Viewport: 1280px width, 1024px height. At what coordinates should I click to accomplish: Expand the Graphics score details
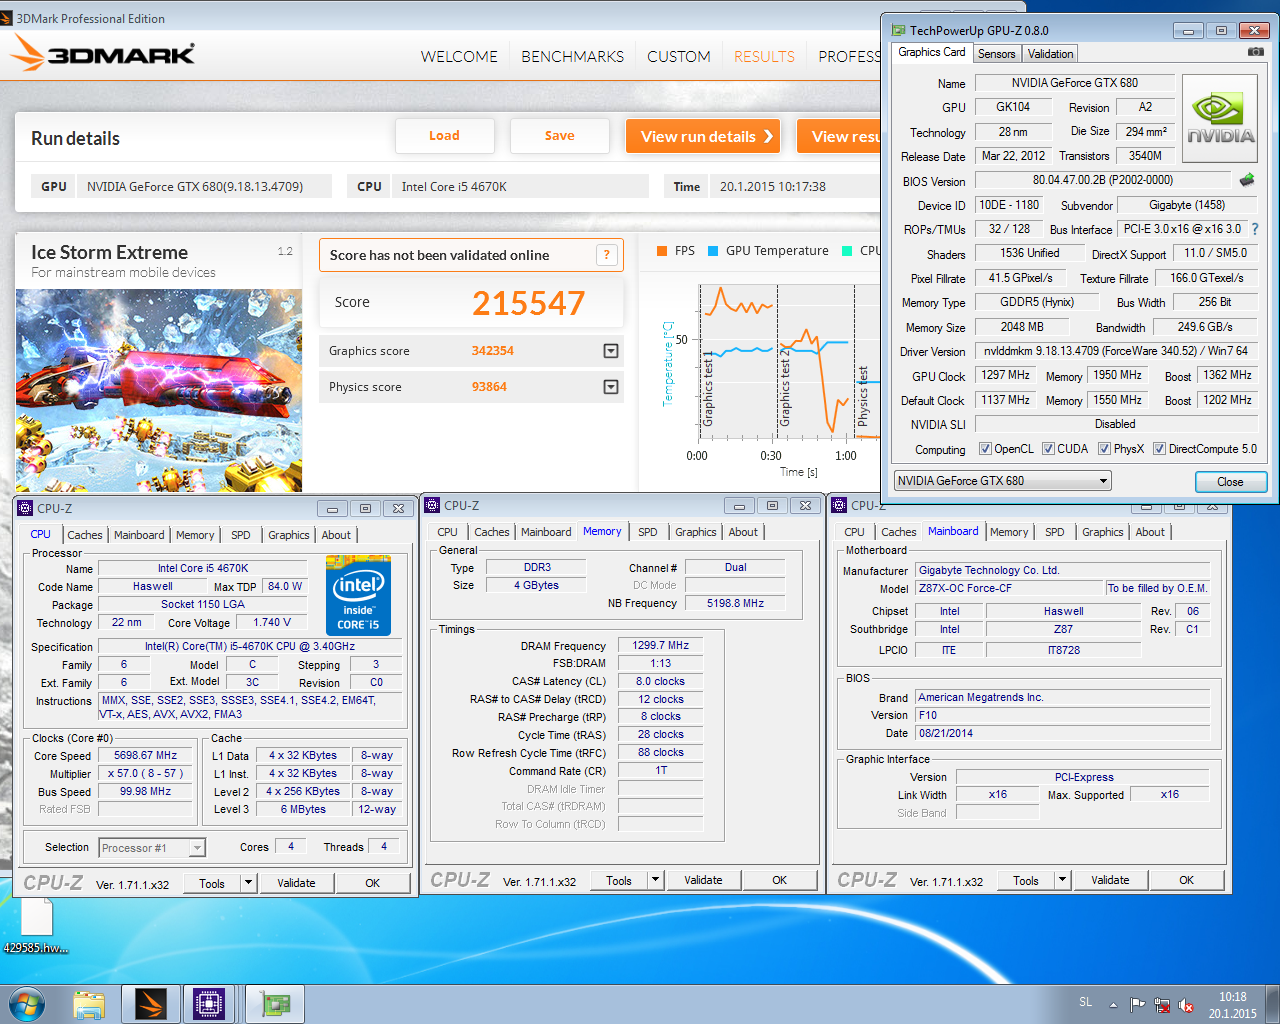tap(611, 351)
